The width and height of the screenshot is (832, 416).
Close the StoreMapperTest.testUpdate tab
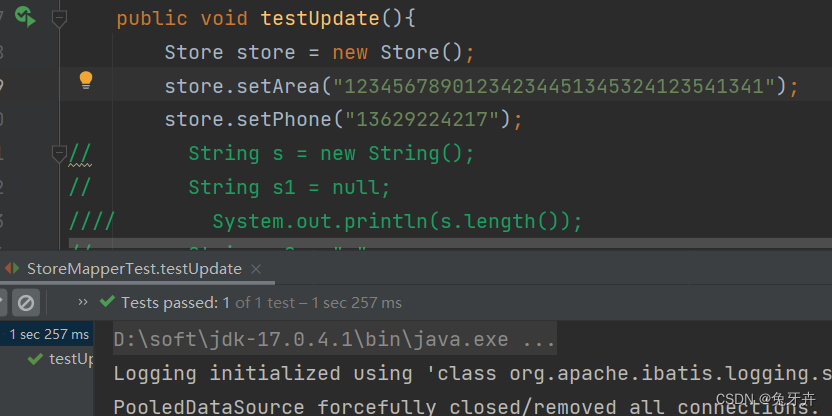click(x=256, y=270)
